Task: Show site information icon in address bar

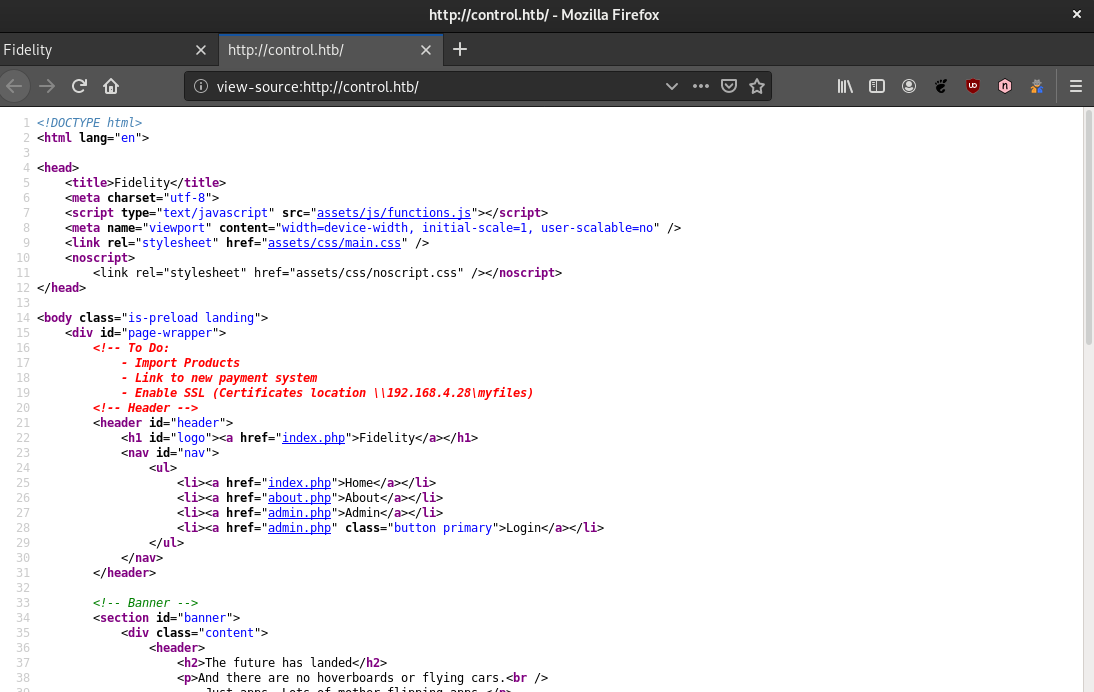Action: (201, 86)
